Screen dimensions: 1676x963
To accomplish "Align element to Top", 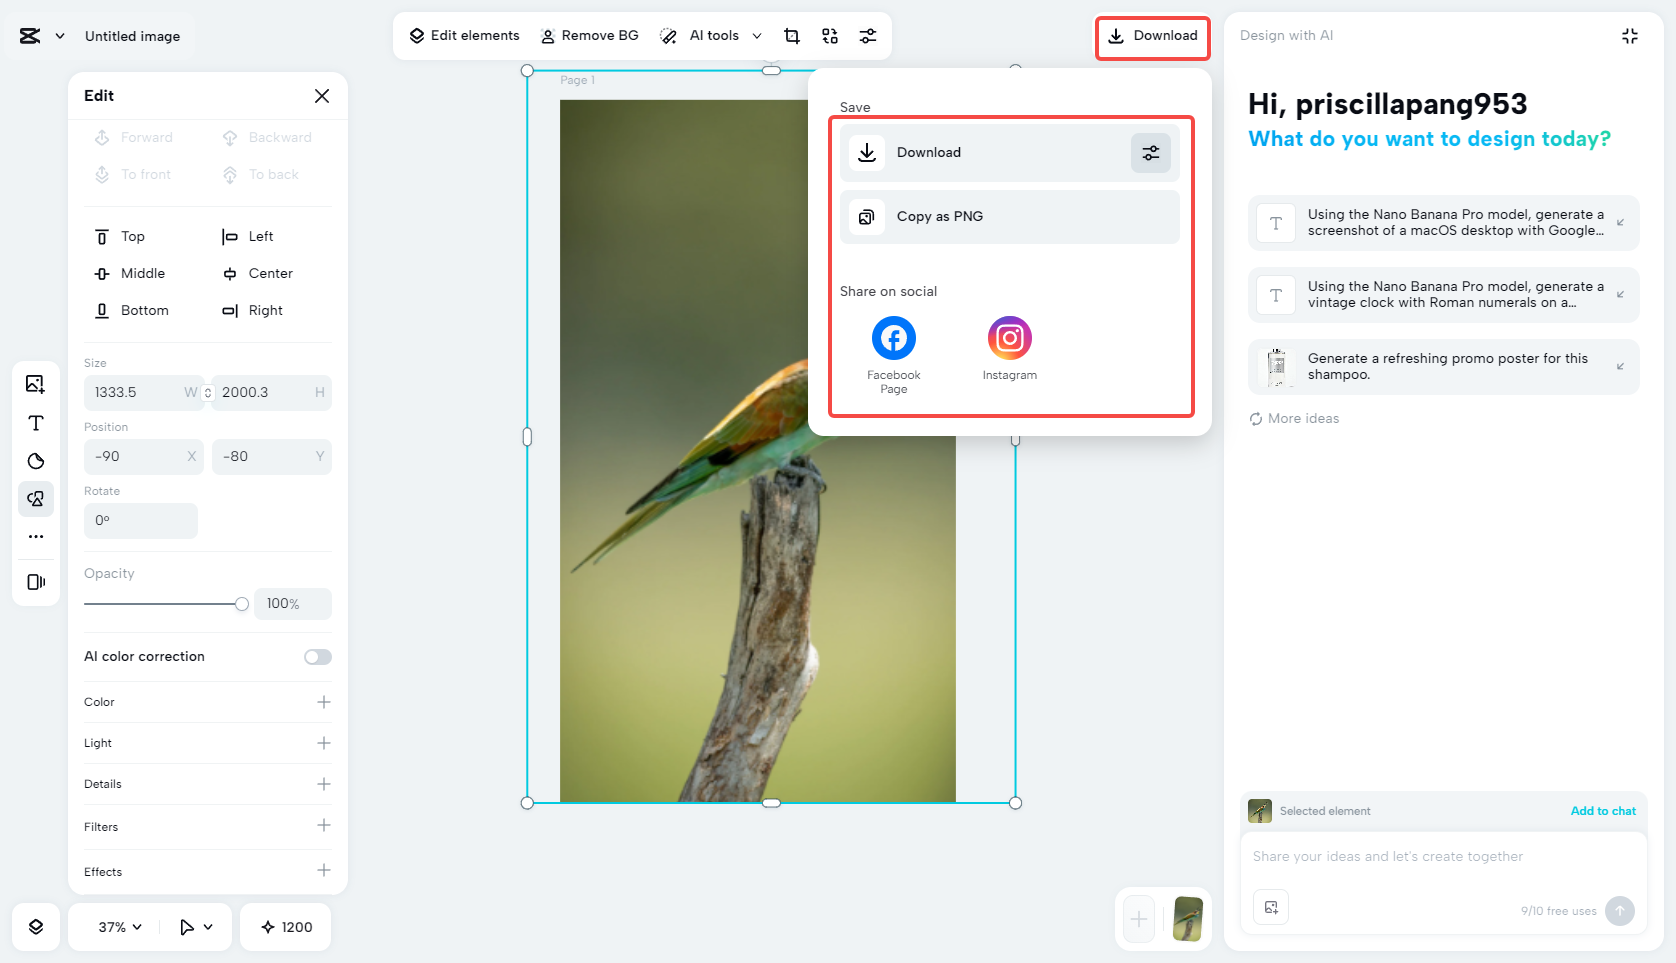I will coord(120,237).
